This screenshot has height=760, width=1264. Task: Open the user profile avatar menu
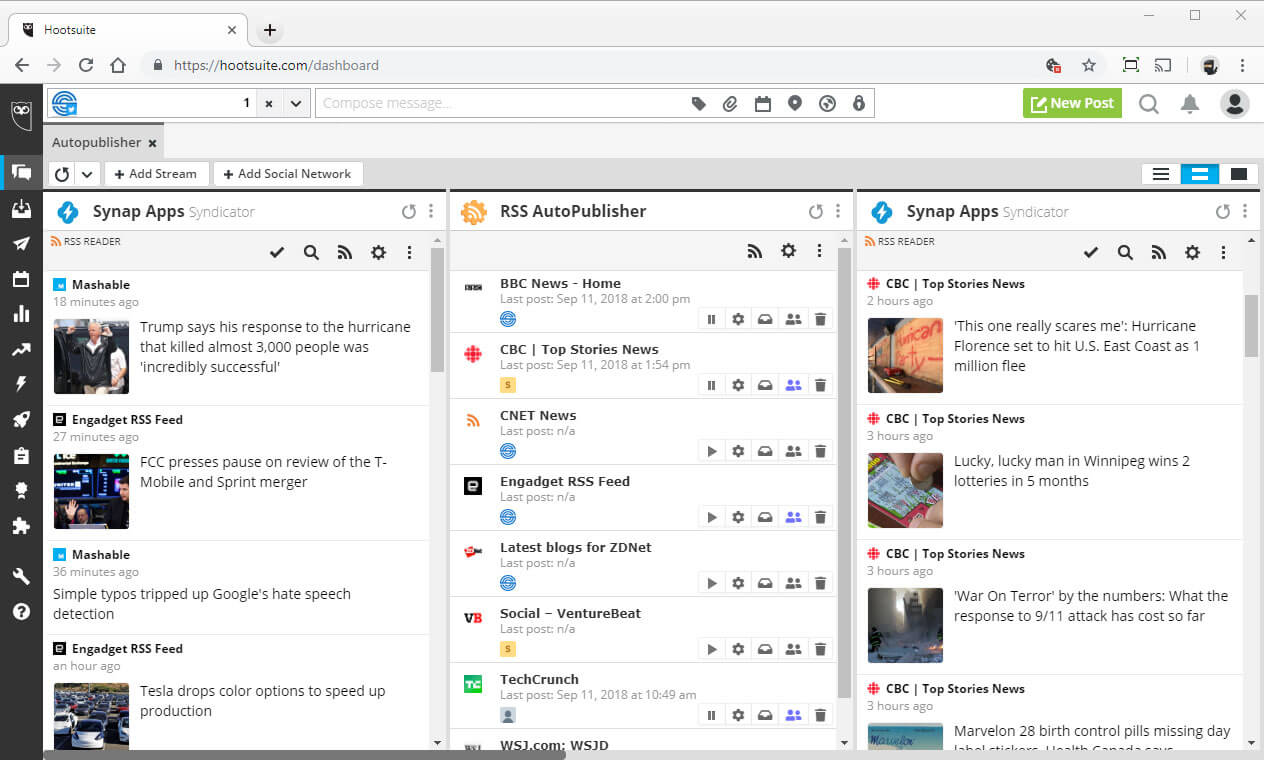click(x=1235, y=103)
